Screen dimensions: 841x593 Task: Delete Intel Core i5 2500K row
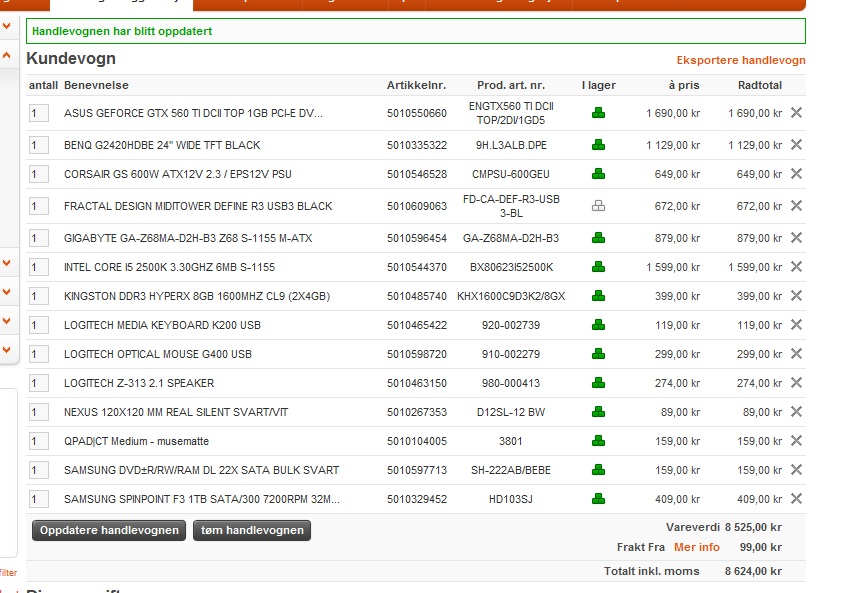(x=796, y=266)
